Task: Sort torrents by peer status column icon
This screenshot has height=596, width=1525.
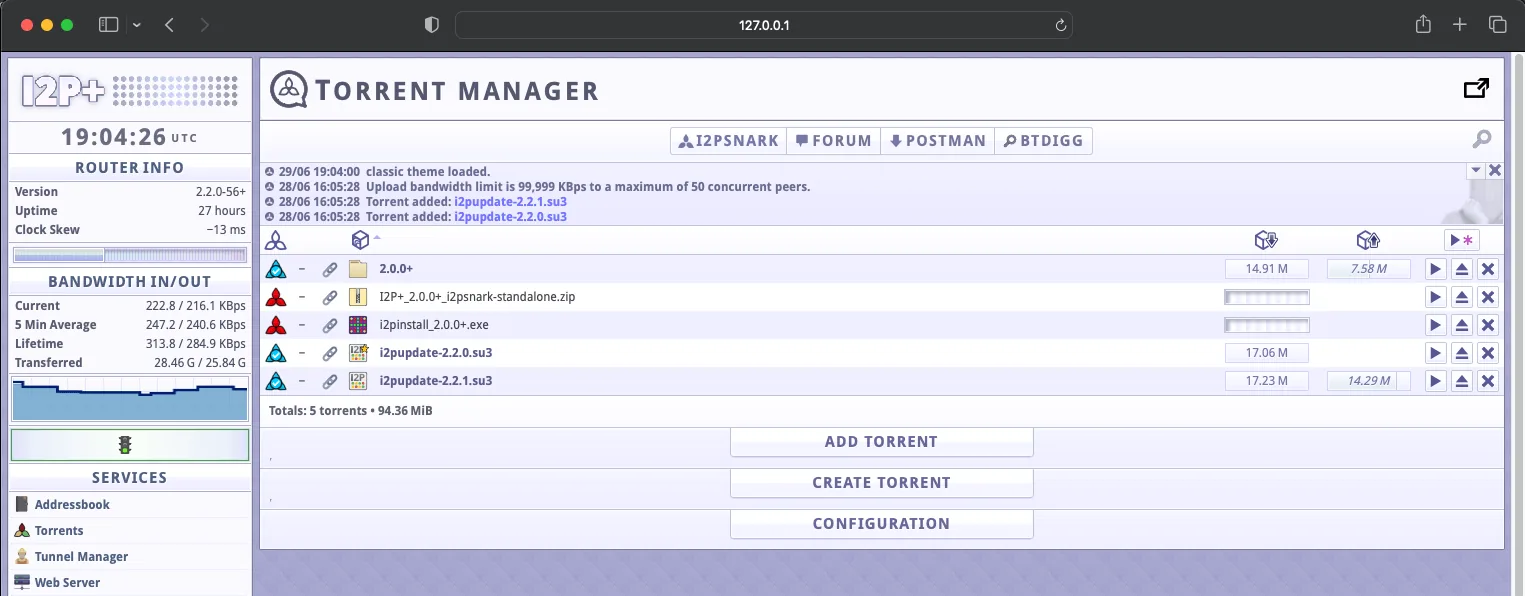Action: pyautogui.click(x=275, y=240)
